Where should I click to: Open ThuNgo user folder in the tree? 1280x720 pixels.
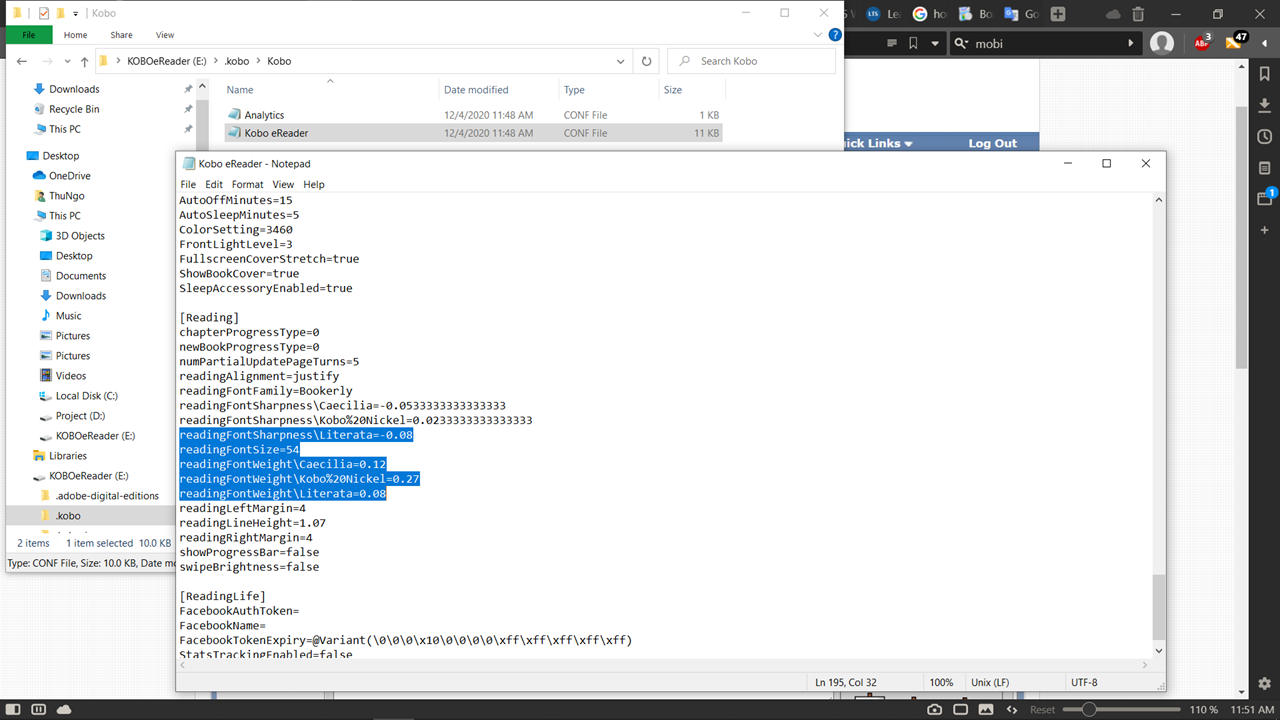66,196
